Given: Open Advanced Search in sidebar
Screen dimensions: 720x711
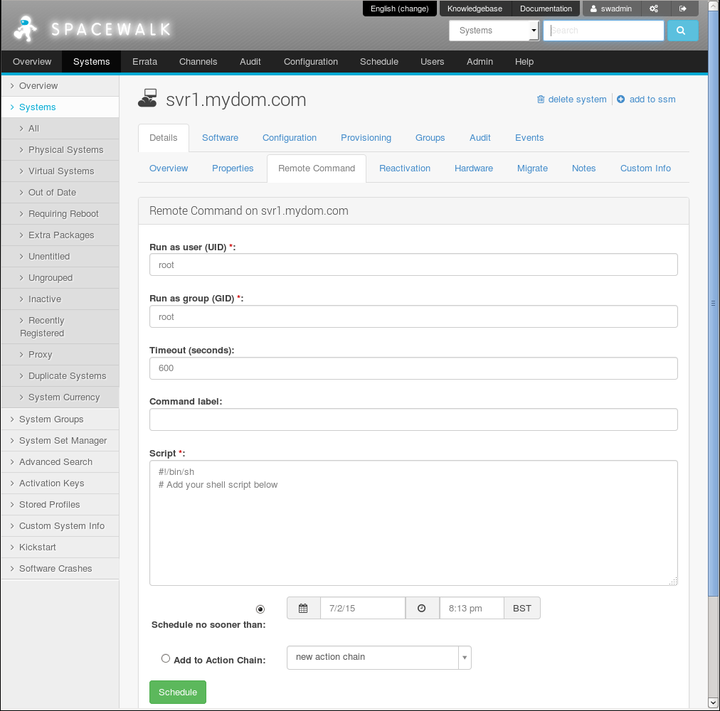Looking at the screenshot, I should (x=56, y=462).
